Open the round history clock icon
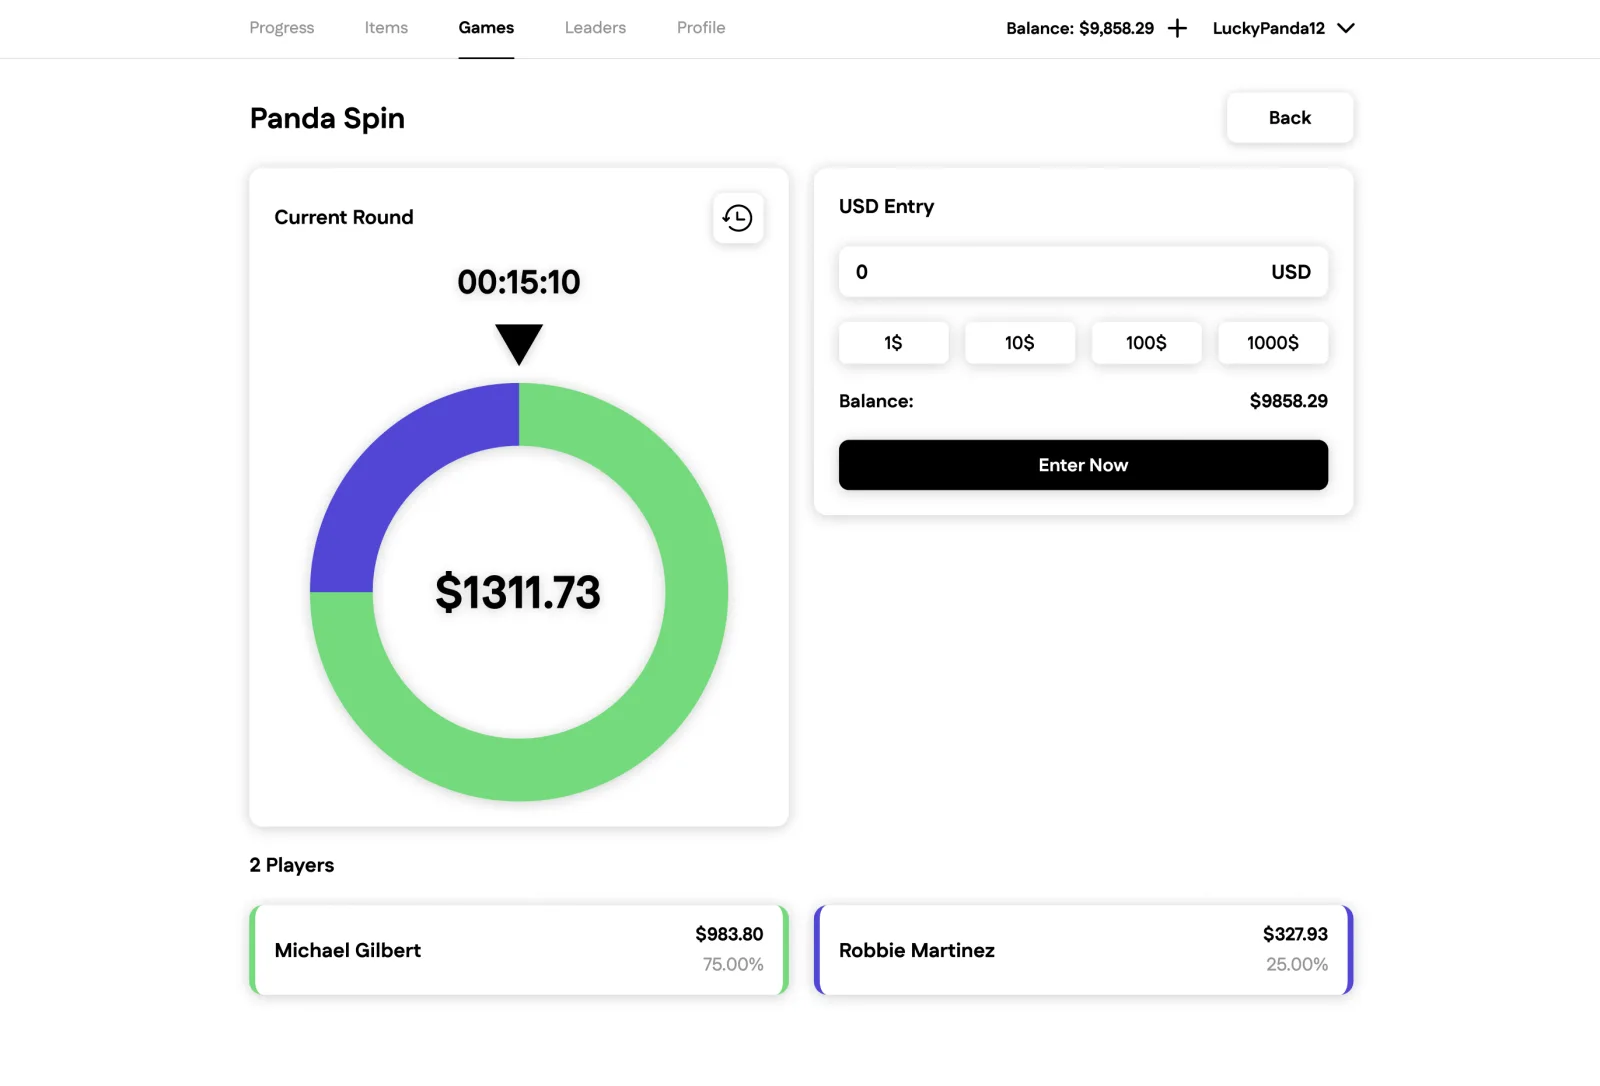Image resolution: width=1600 pixels, height=1086 pixels. tap(738, 218)
